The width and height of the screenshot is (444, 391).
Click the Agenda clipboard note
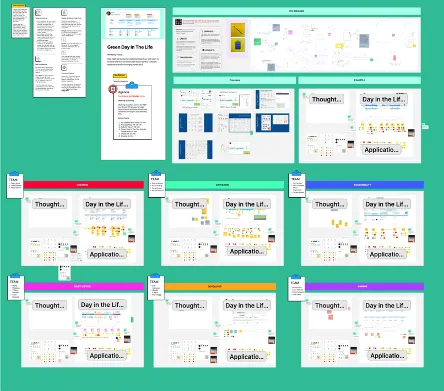(x=132, y=111)
